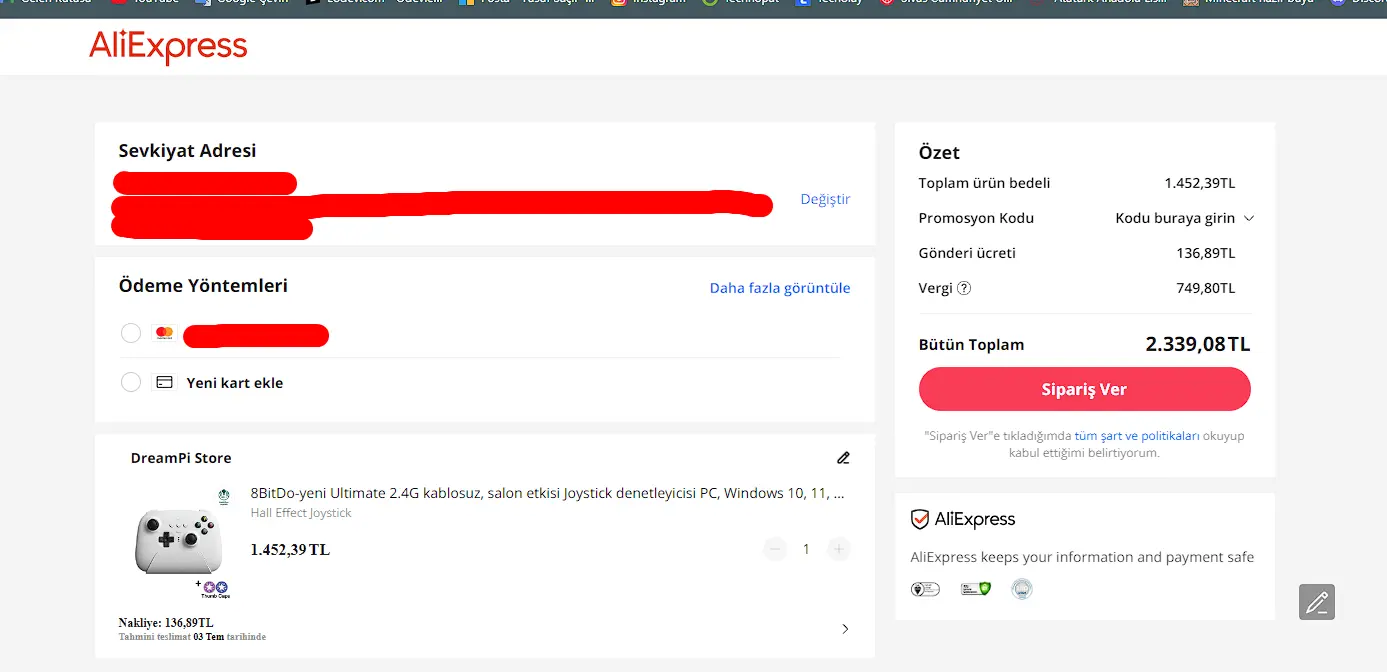The image size is (1387, 672).
Task: Click the Yeni kart ekle label
Action: [235, 383]
